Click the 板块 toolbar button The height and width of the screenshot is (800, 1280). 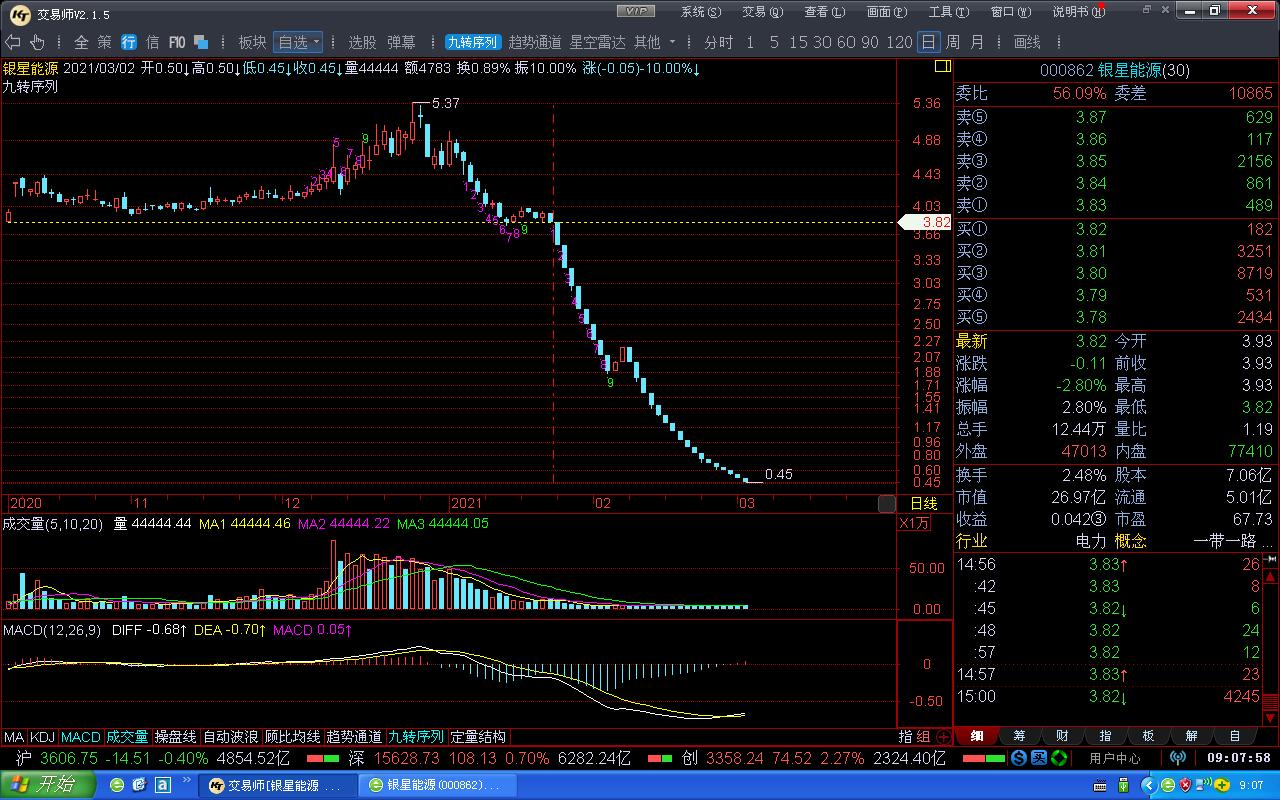[x=252, y=42]
